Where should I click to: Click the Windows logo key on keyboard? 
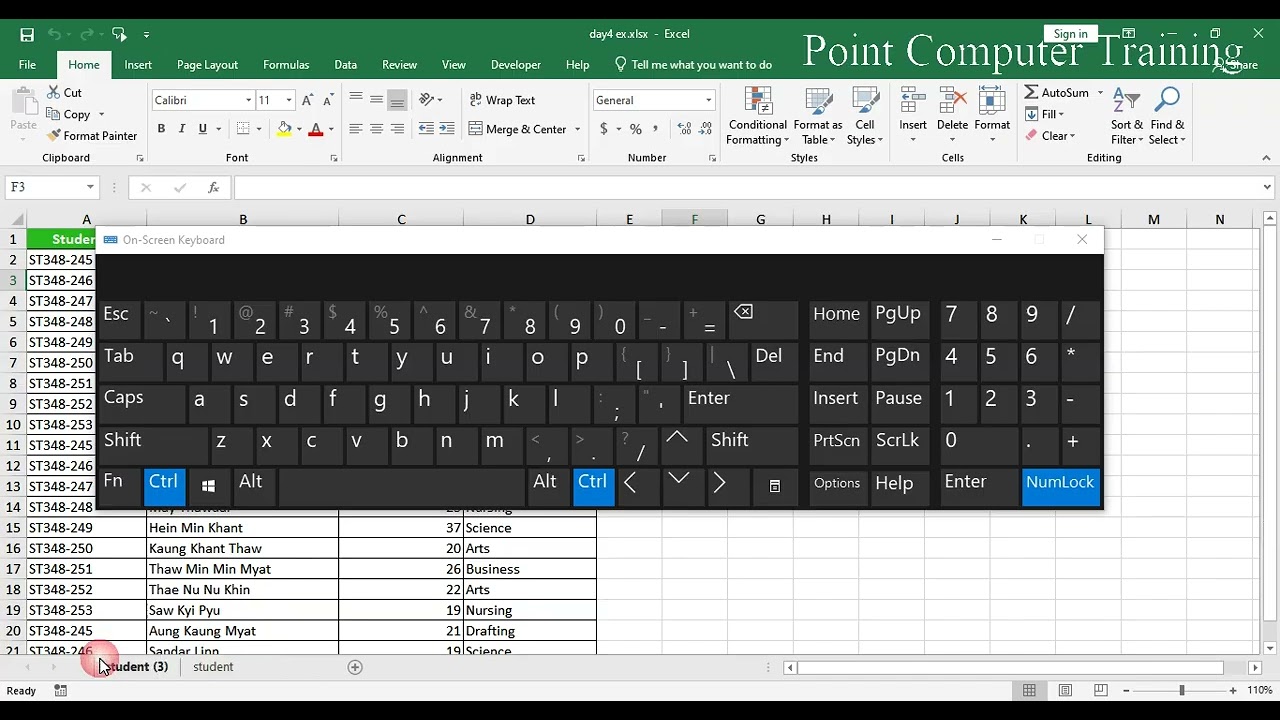pyautogui.click(x=209, y=486)
